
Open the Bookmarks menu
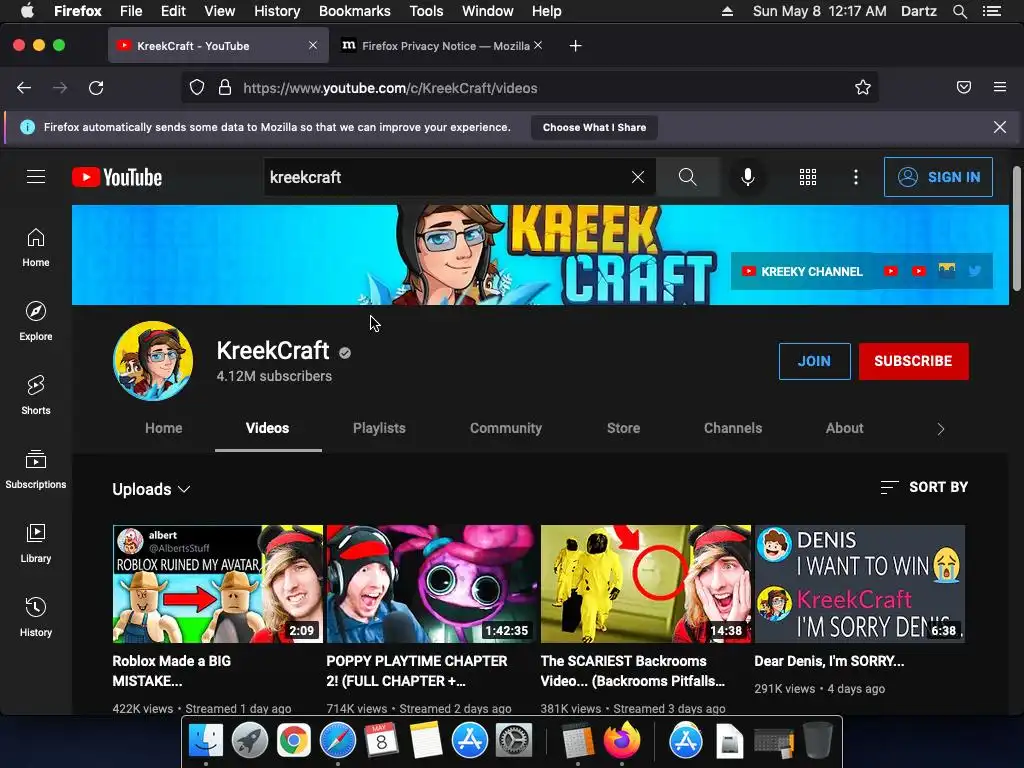pos(355,11)
